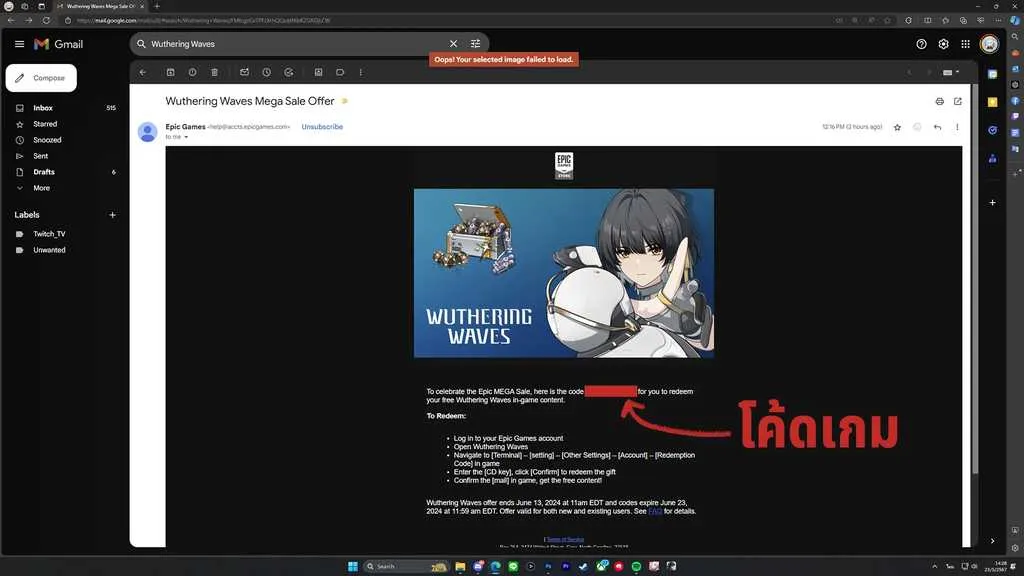
Task: Click the Compose button
Action: pyautogui.click(x=41, y=78)
